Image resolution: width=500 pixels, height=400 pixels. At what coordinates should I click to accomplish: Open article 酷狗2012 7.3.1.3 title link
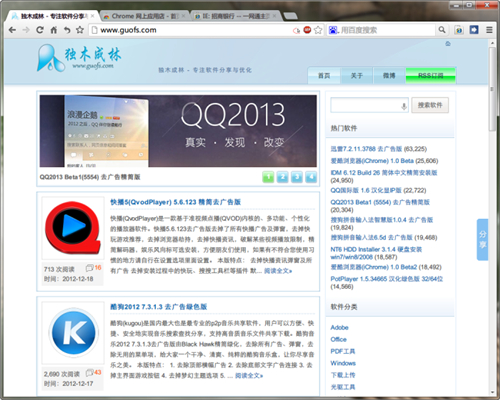tap(159, 307)
